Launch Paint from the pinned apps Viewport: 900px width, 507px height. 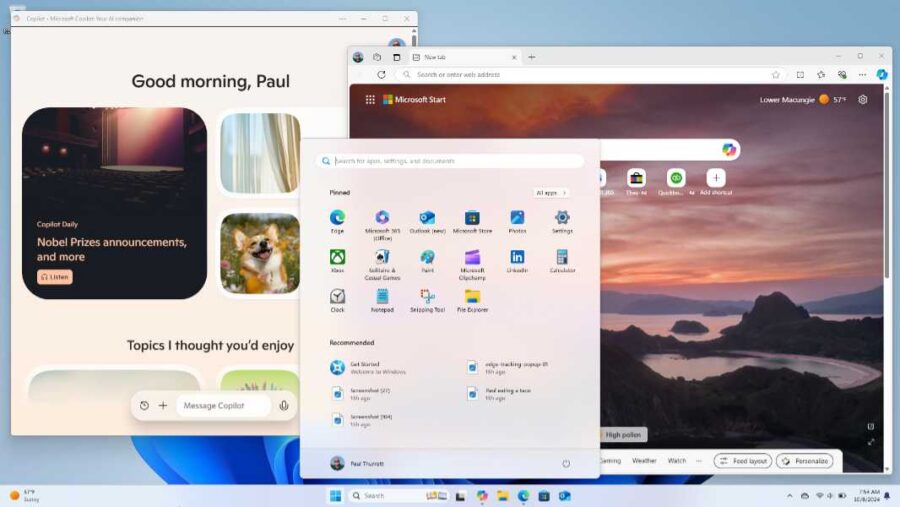tap(427, 261)
